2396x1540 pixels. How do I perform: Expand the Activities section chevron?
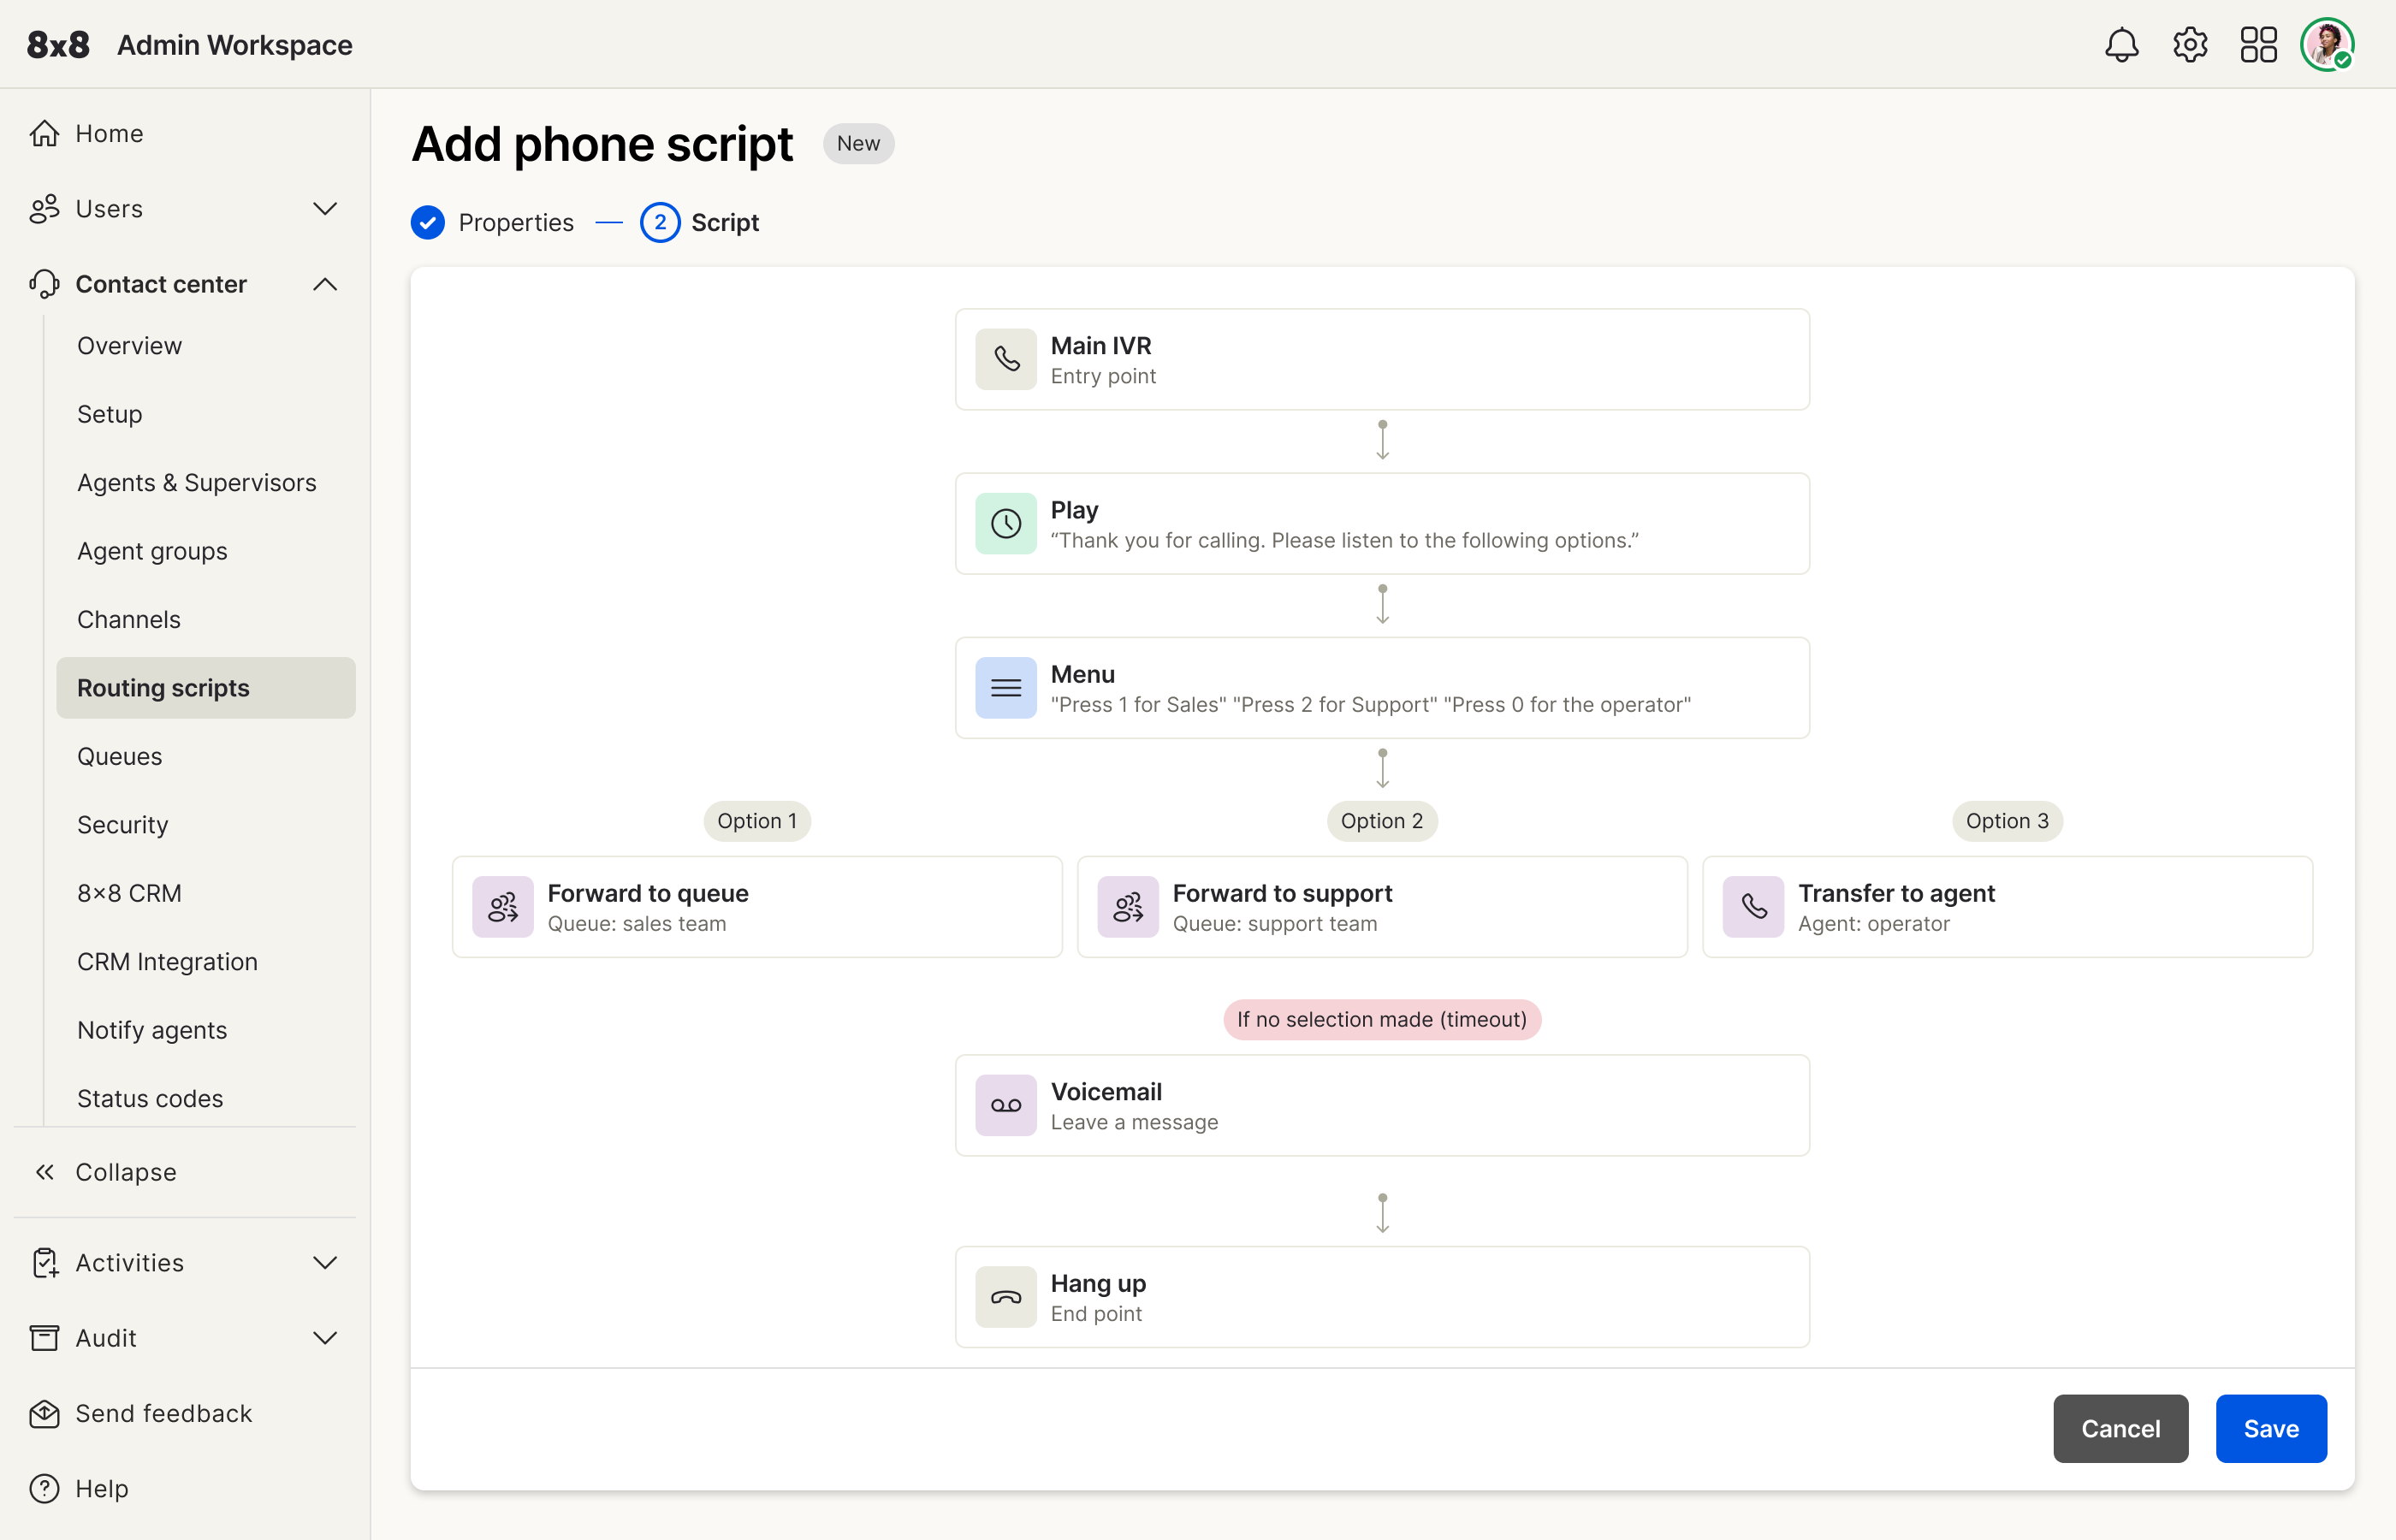[x=325, y=1263]
